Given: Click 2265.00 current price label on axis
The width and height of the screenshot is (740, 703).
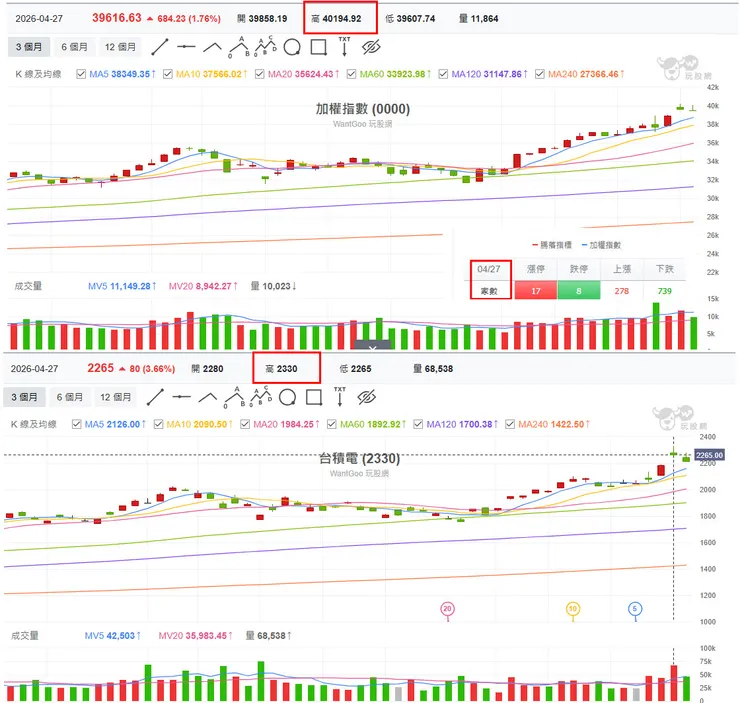Looking at the screenshot, I should [709, 455].
